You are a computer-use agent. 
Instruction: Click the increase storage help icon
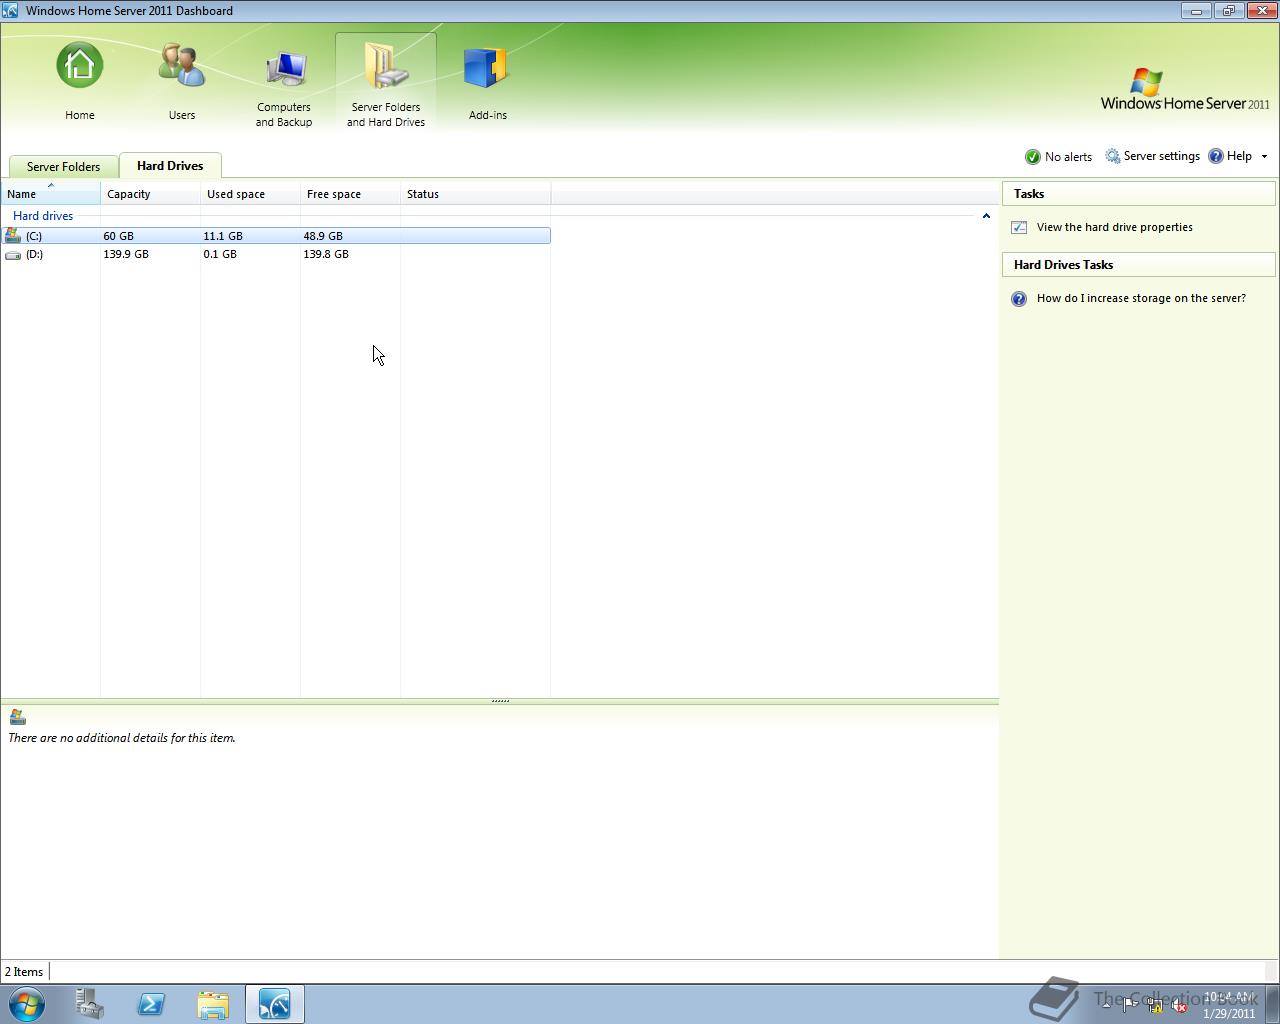point(1019,299)
